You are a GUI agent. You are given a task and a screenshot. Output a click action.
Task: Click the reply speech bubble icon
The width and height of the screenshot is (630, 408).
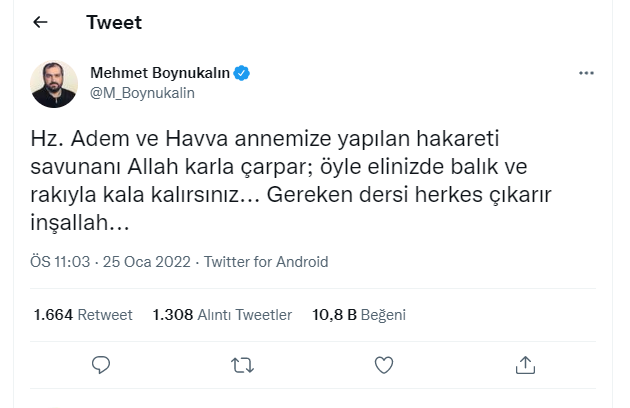click(99, 365)
